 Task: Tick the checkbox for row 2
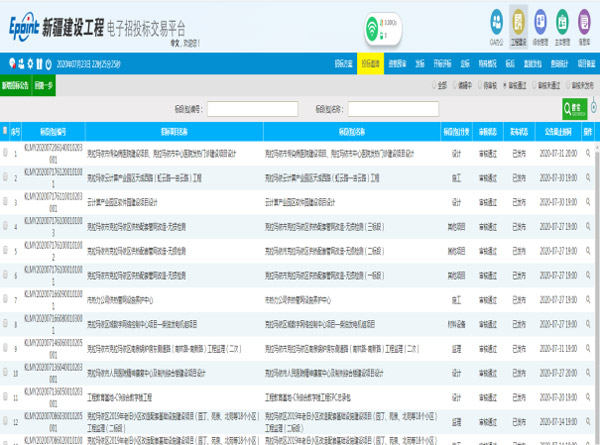[x=5, y=179]
